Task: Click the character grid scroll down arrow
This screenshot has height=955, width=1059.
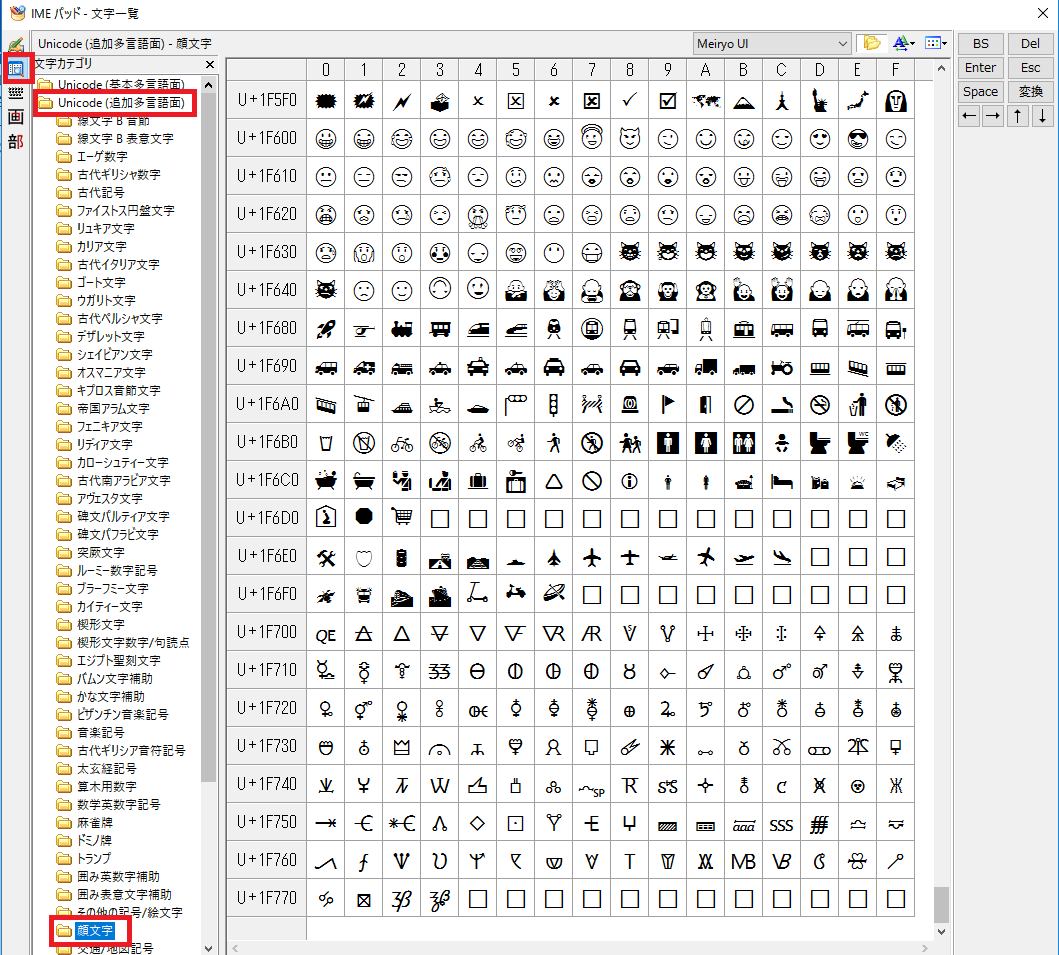Action: point(941,931)
